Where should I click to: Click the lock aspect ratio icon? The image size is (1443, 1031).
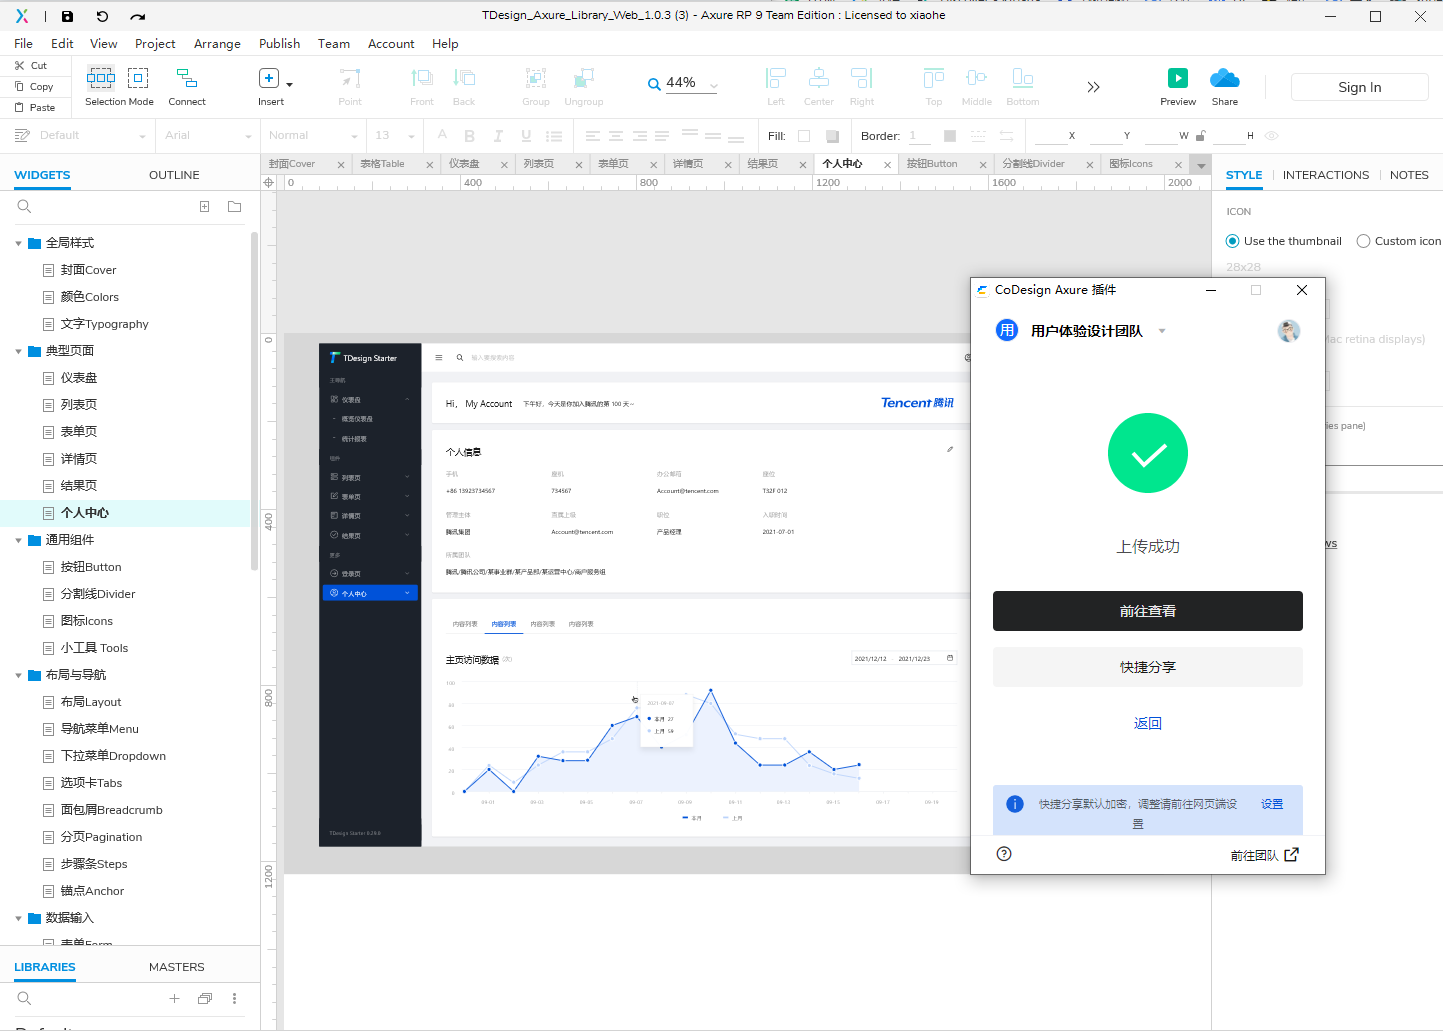[x=1201, y=136]
